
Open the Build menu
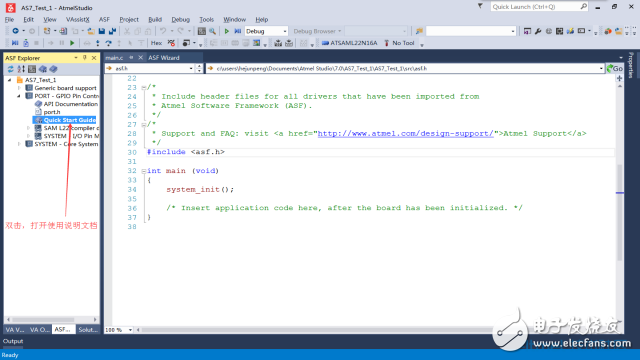coord(155,19)
